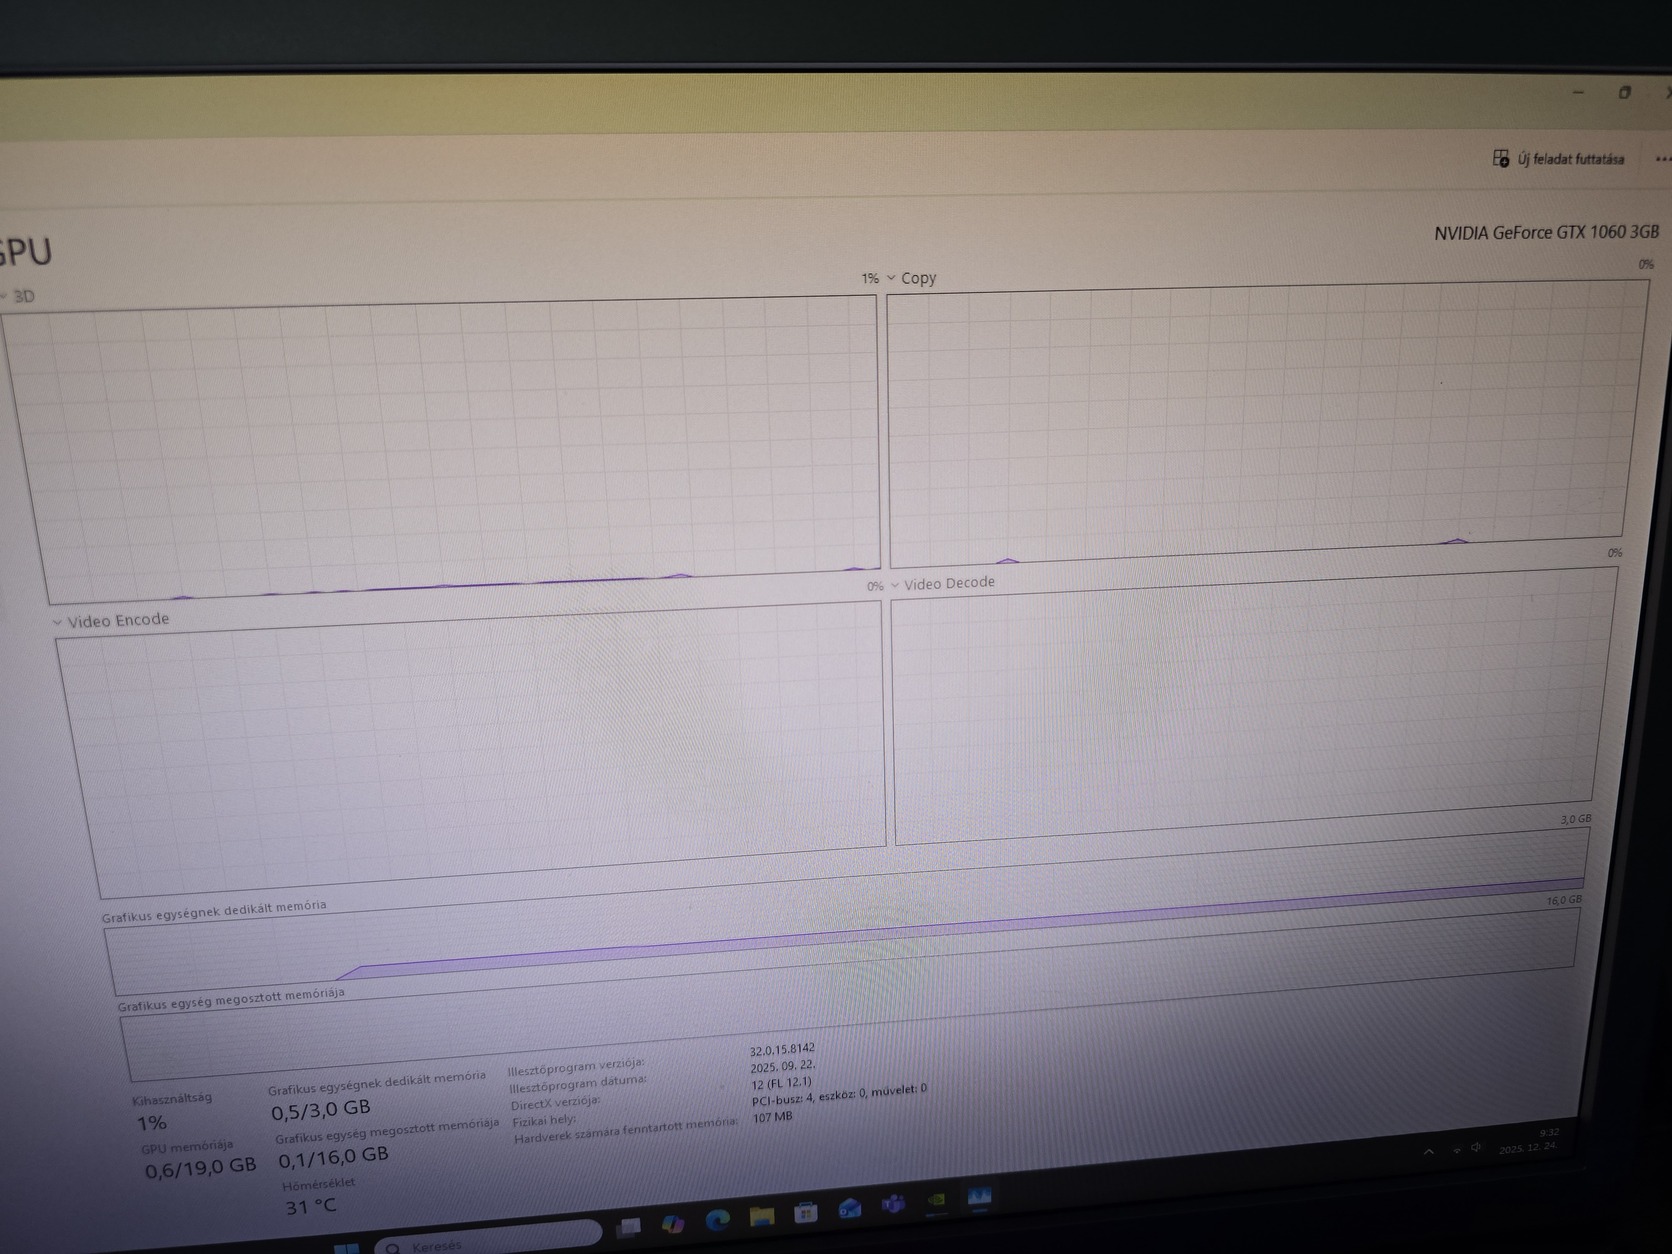Click the driver version 32.0.15.8142

coord(782,1049)
